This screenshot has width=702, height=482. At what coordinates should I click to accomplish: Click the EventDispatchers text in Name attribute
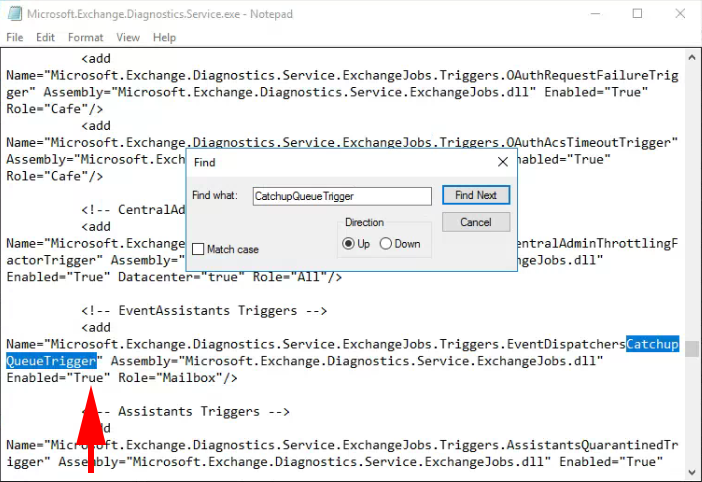coord(566,344)
